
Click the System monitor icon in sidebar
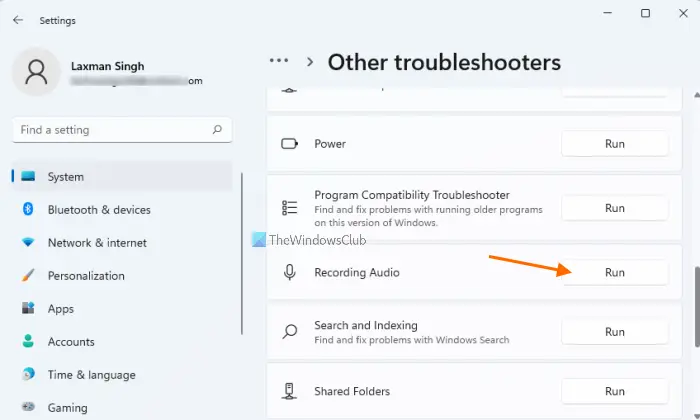(x=28, y=176)
